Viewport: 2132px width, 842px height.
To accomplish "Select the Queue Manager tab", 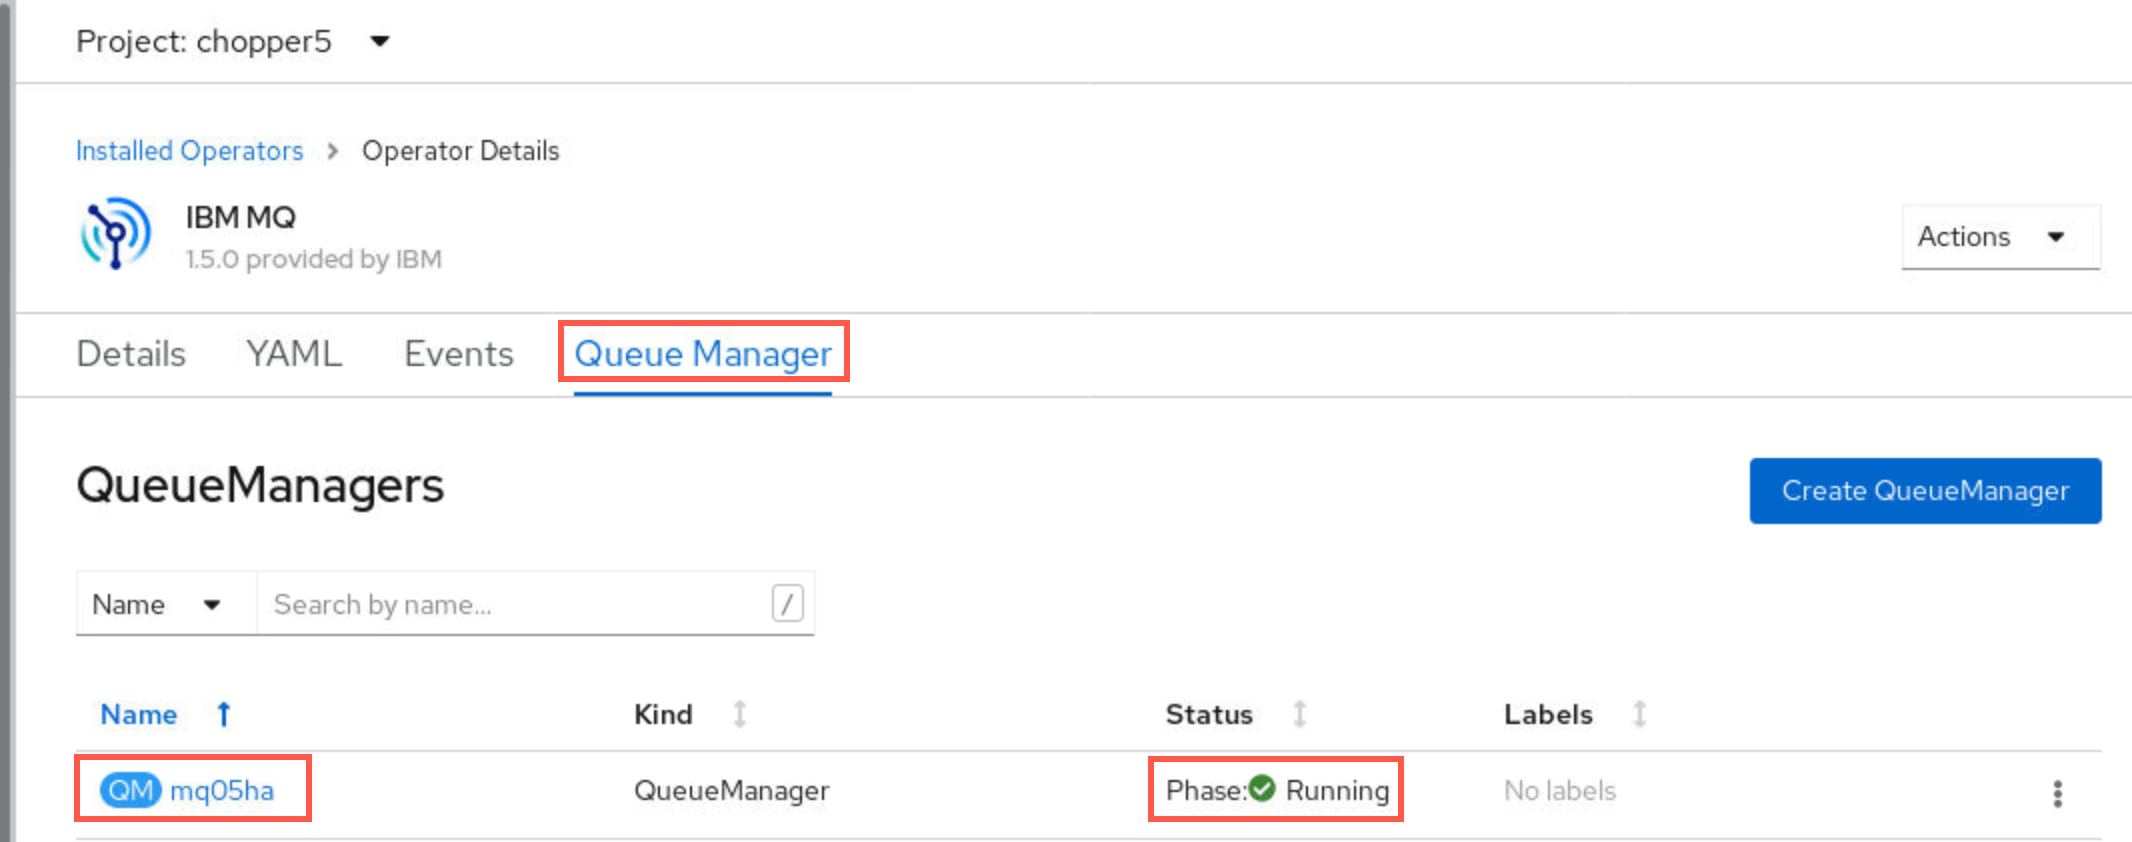I will coord(703,354).
